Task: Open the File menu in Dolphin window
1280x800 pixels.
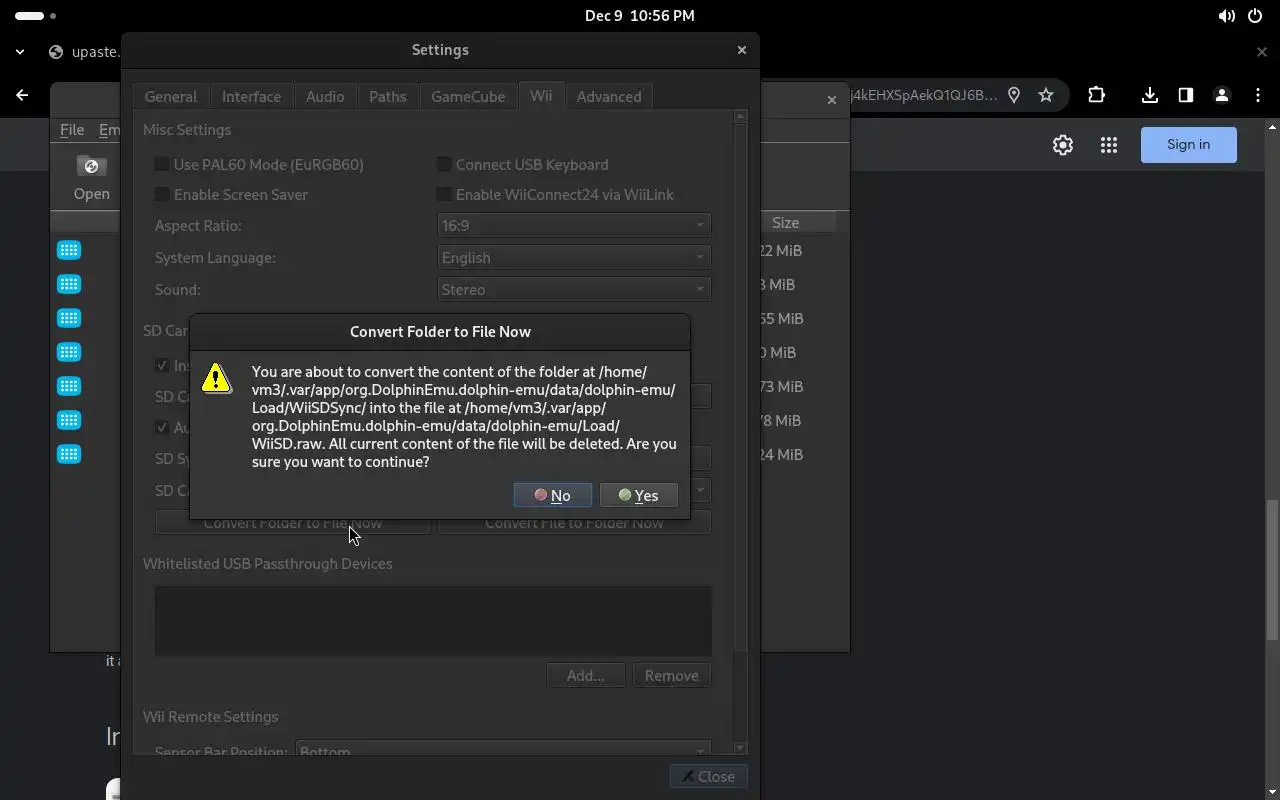Action: coord(72,130)
